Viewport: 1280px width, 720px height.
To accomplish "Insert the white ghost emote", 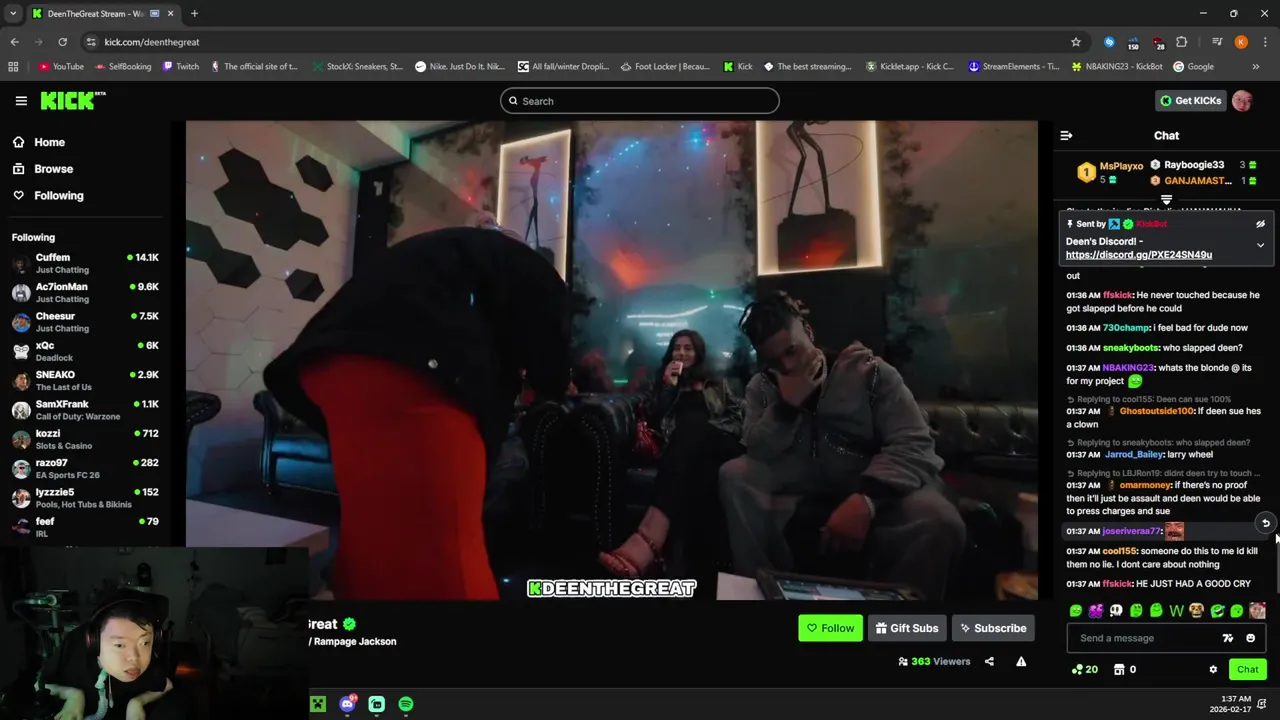I will point(1116,610).
